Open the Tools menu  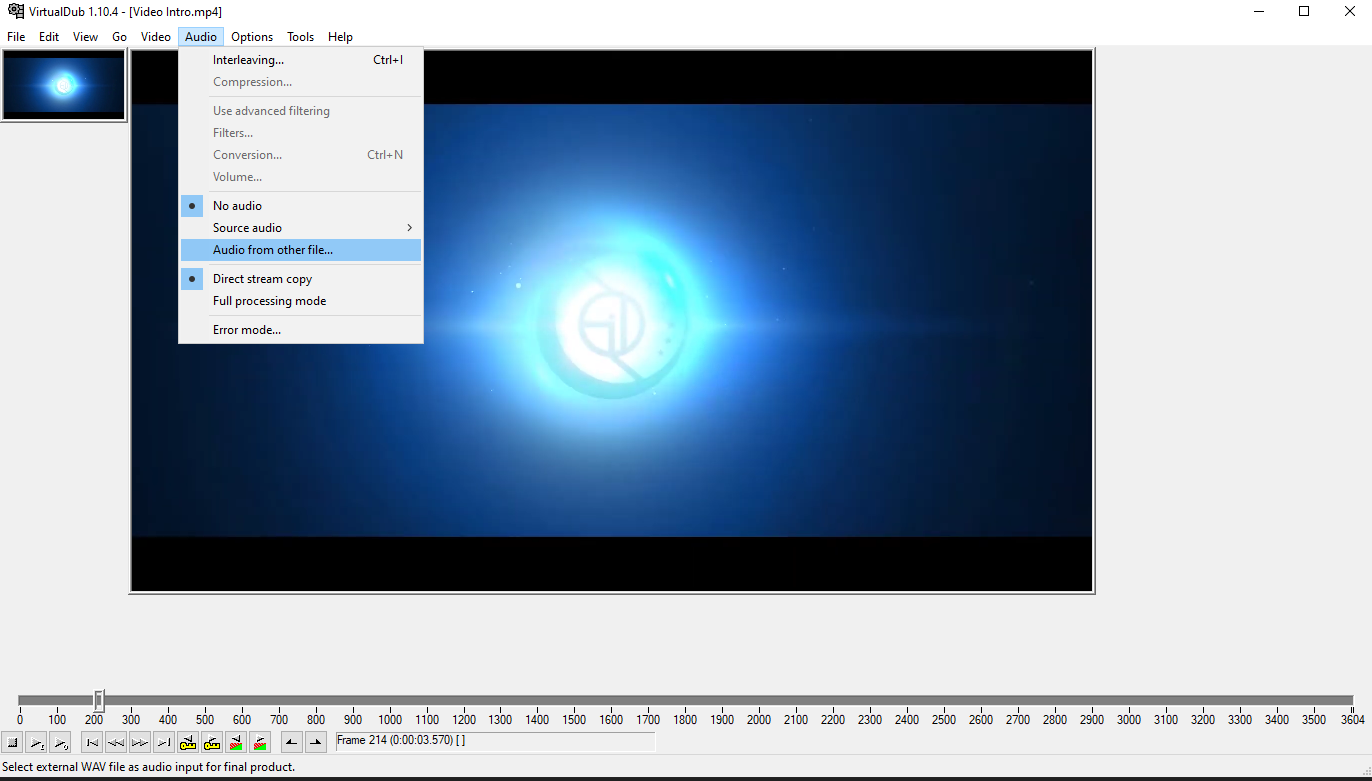pyautogui.click(x=300, y=36)
